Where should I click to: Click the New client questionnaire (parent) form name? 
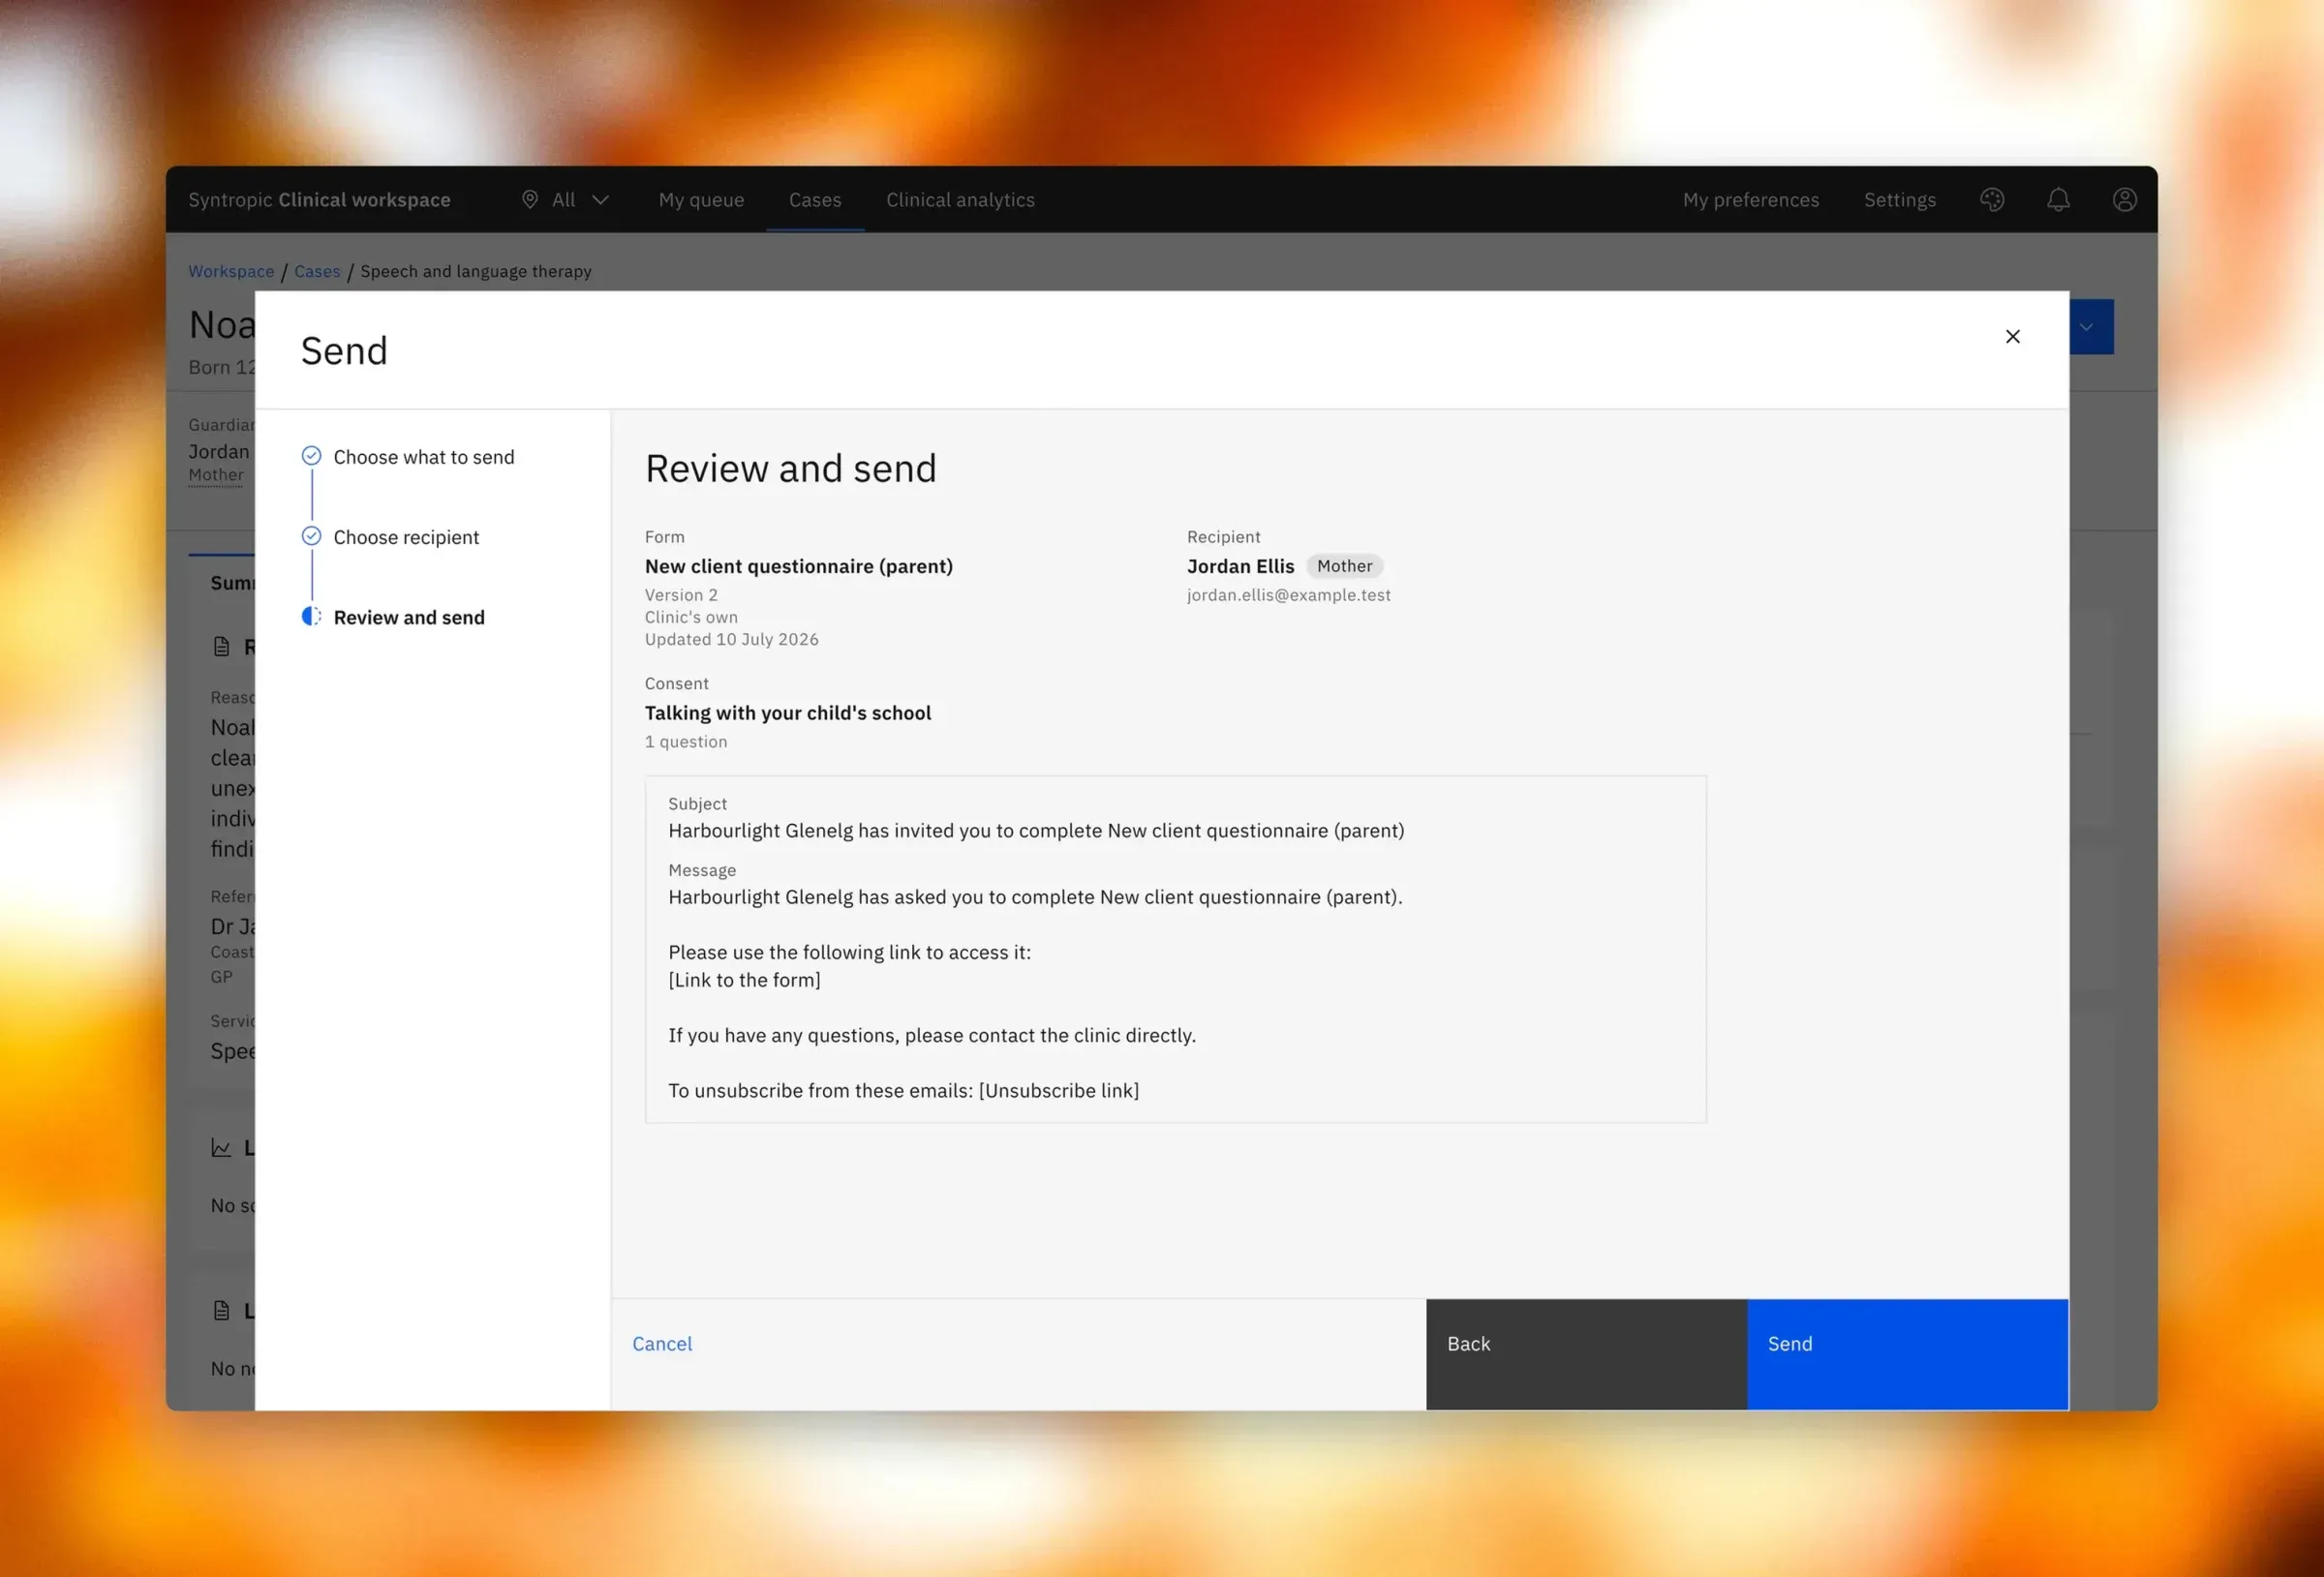pos(798,566)
